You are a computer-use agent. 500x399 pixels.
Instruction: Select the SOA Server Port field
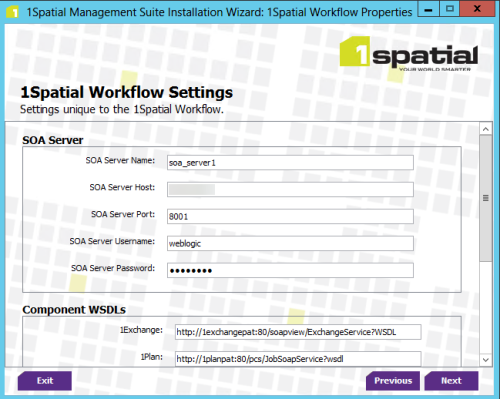[x=290, y=217]
